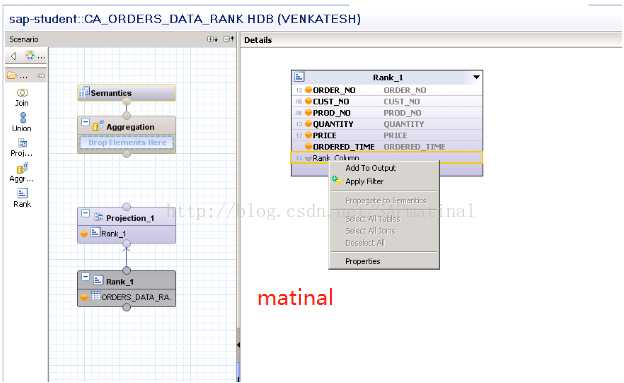The height and width of the screenshot is (383, 624).
Task: Click the Apply Filter menu icon
Action: 336,180
